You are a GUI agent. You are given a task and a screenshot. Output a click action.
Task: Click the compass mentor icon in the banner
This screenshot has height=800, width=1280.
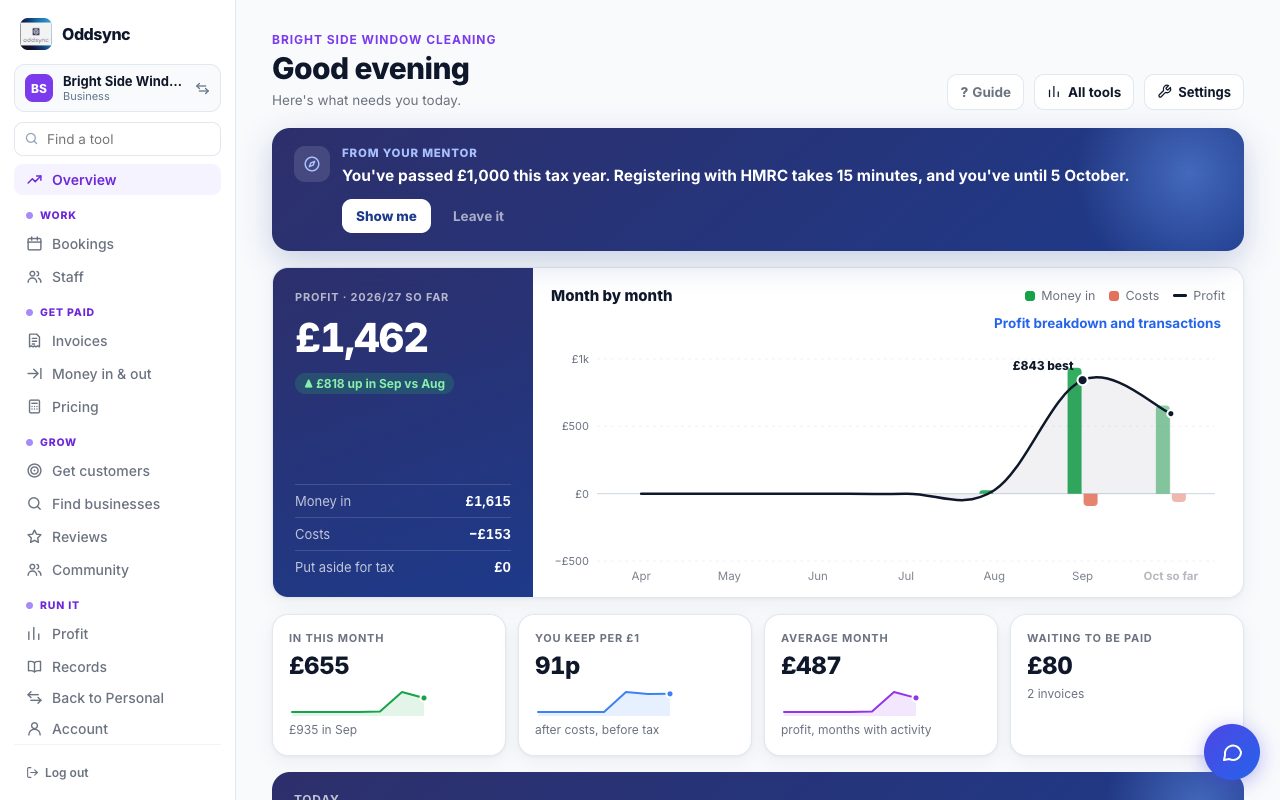312,164
